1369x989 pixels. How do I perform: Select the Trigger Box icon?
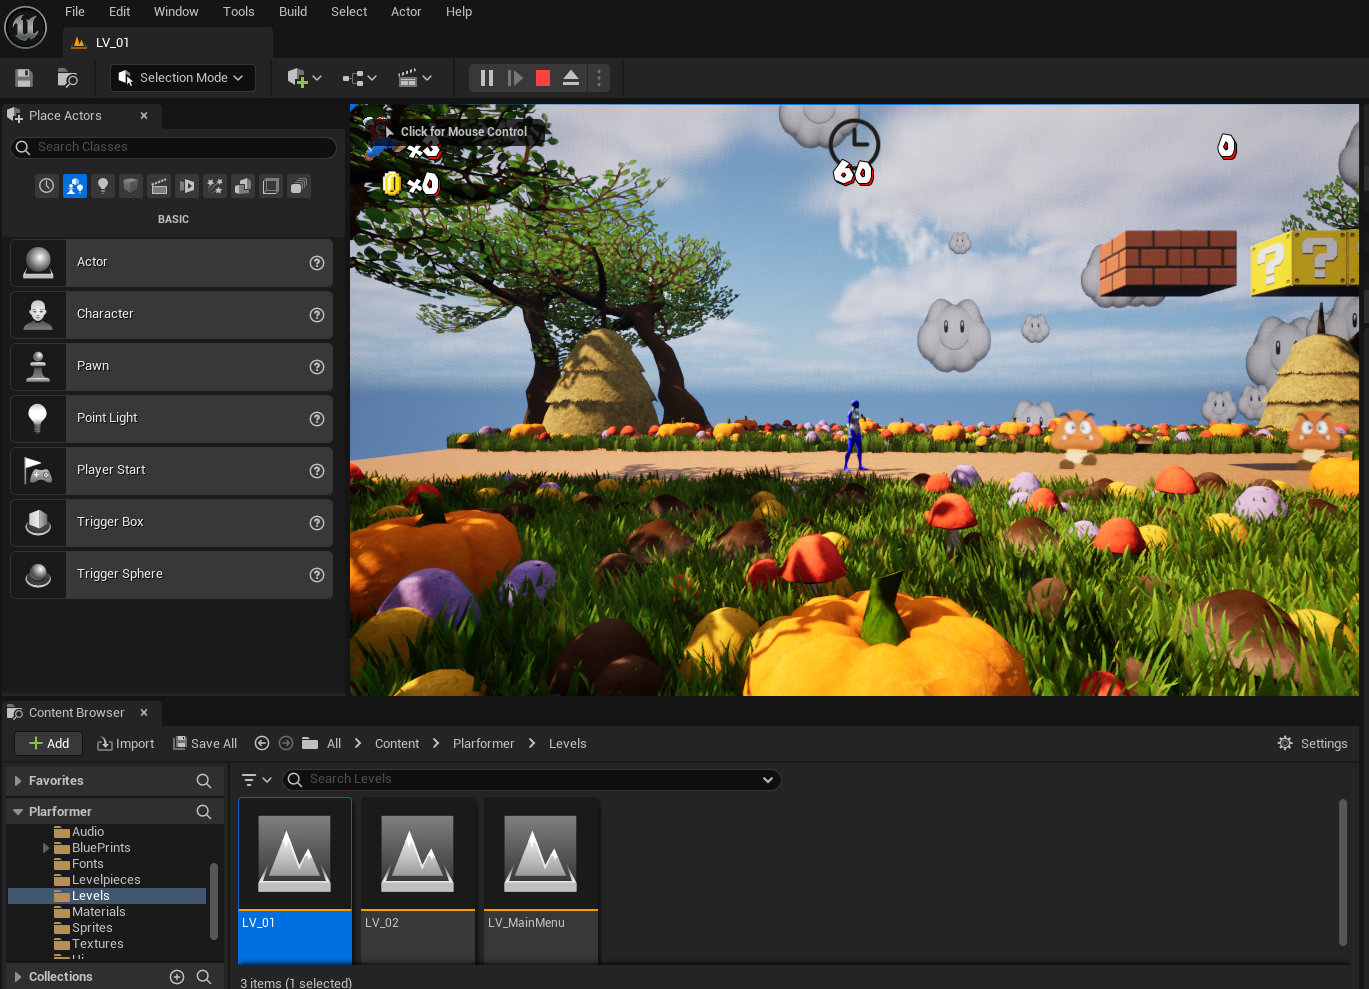tap(38, 523)
